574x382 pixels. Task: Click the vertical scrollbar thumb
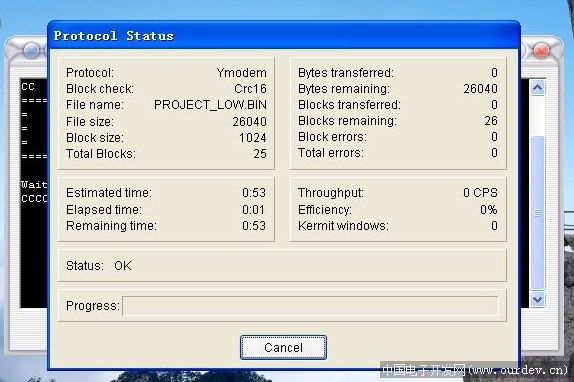coord(537,213)
